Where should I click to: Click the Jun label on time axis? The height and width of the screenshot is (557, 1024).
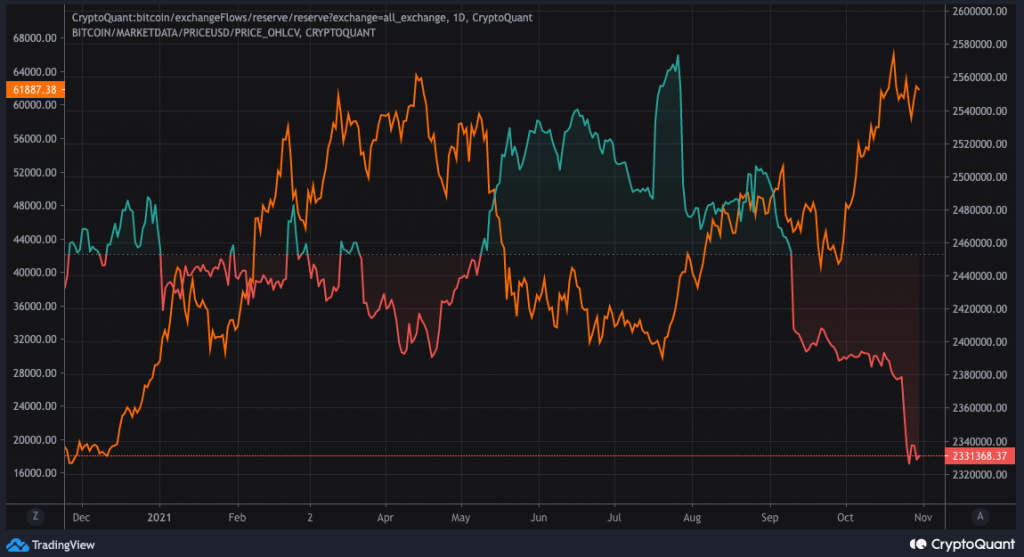point(539,517)
